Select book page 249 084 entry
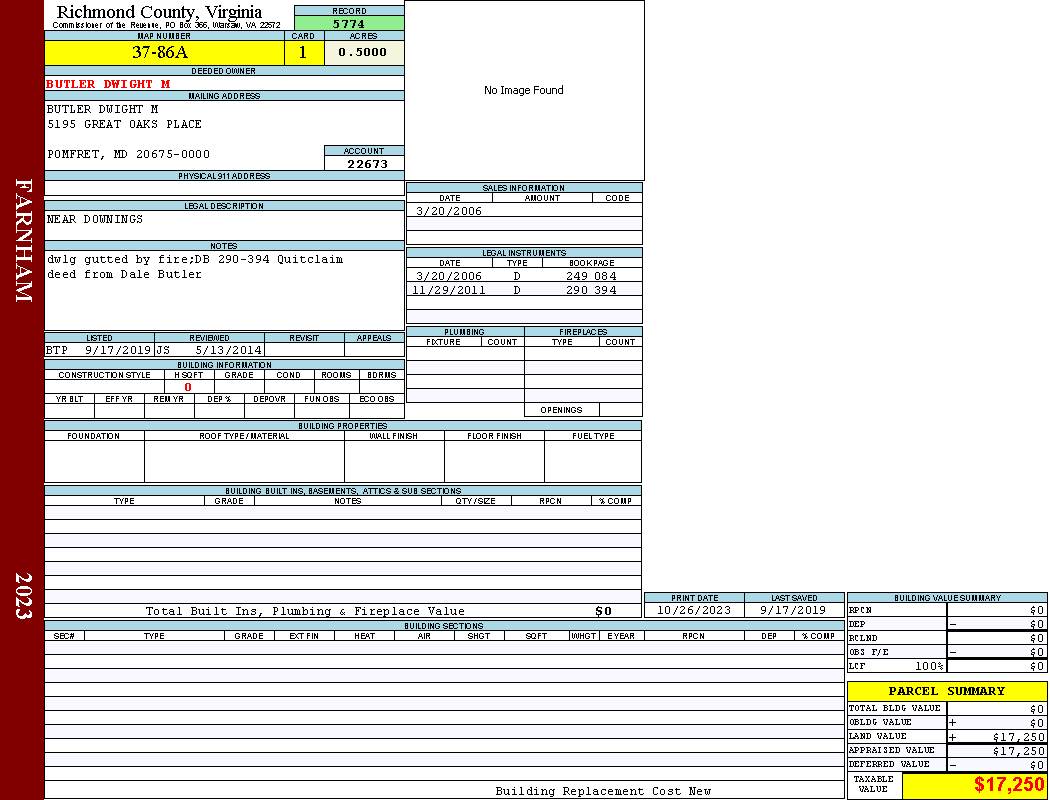Screen dimensions: 1050x800 pyautogui.click(x=590, y=276)
